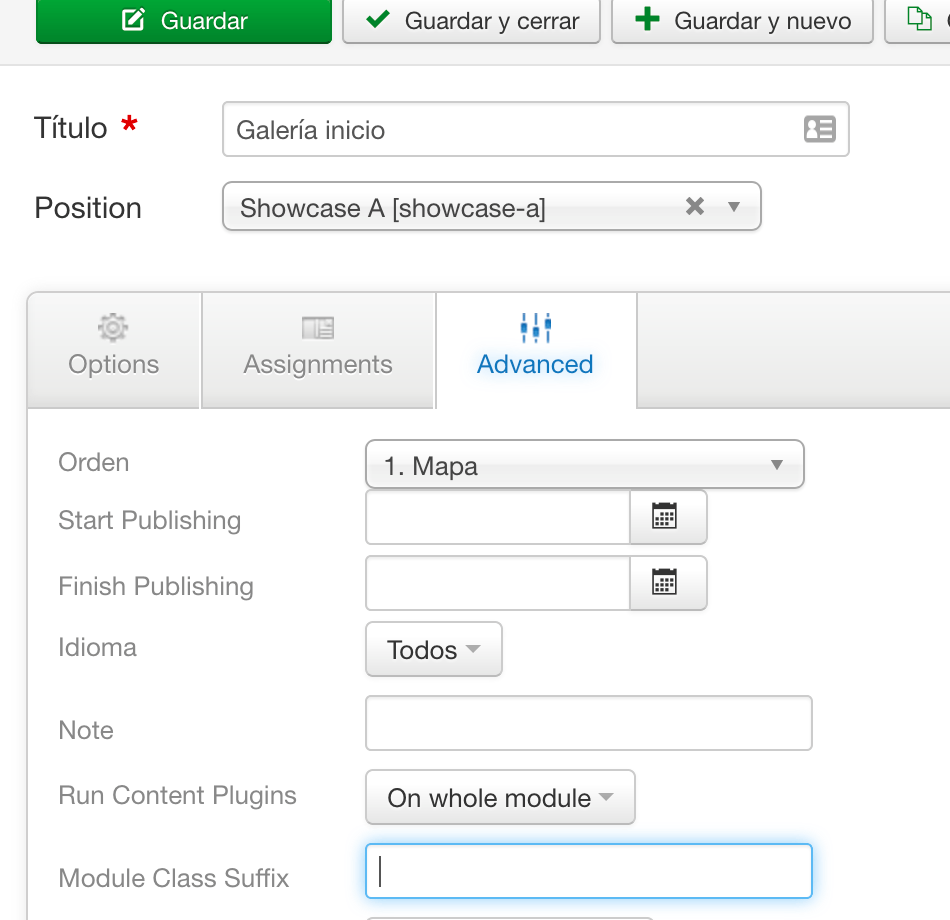Image resolution: width=950 pixels, height=920 pixels.
Task: Click the Note label
Action: (x=86, y=730)
